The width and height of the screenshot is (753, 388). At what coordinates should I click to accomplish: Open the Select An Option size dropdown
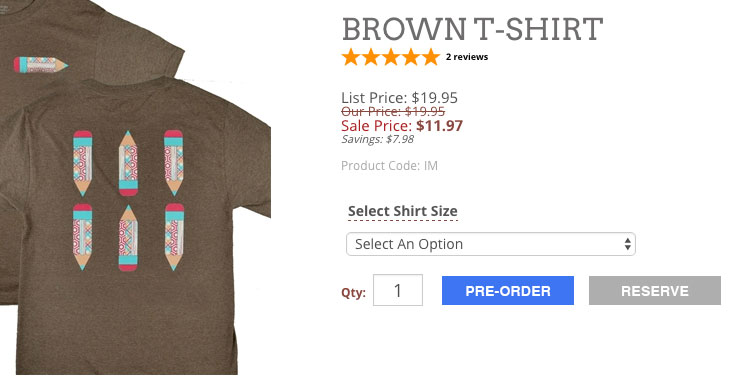coord(491,244)
